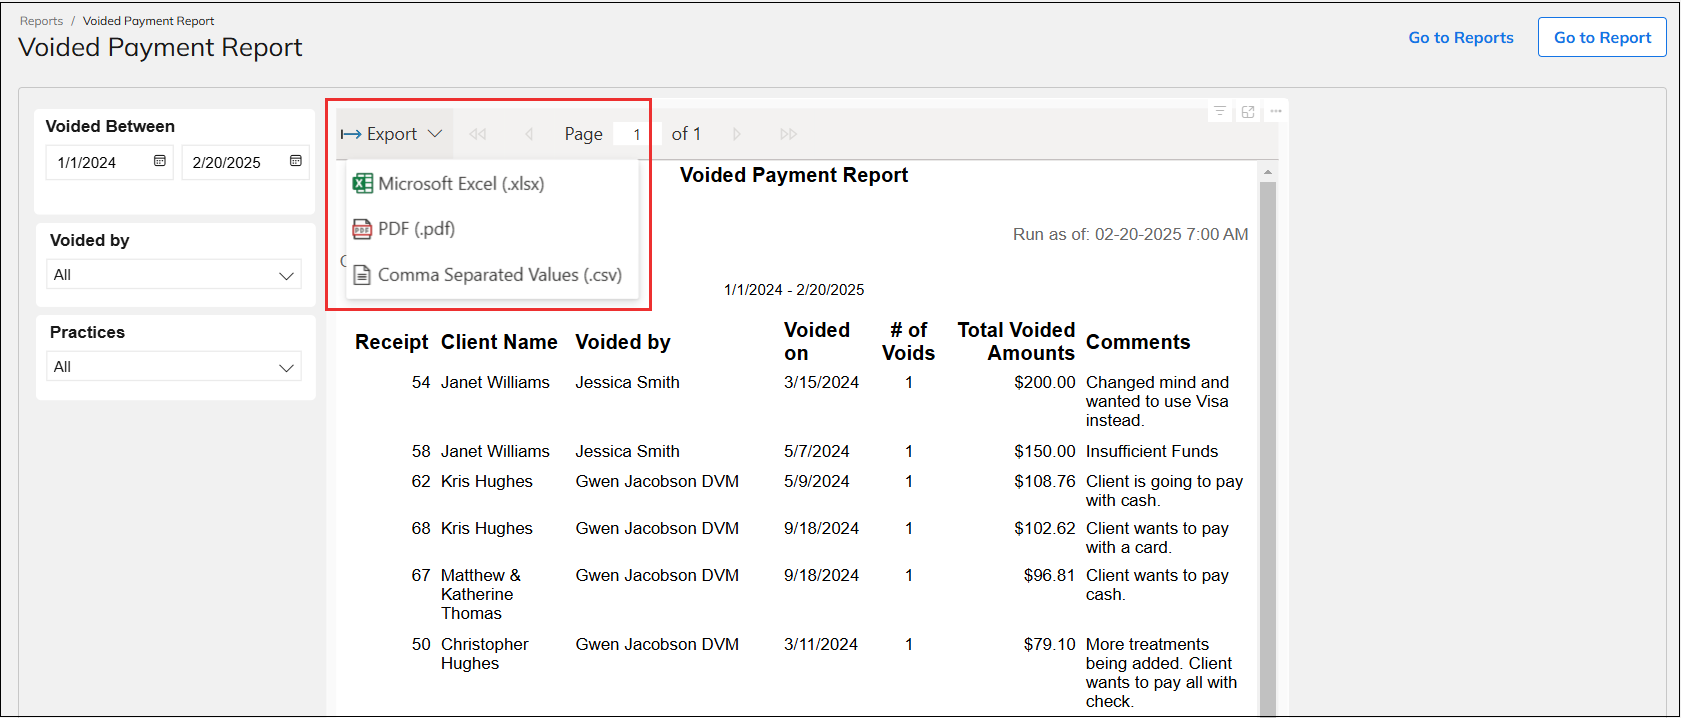Viewport: 1681px width, 718px height.
Task: Expand the Voided by dropdown
Action: (x=174, y=275)
